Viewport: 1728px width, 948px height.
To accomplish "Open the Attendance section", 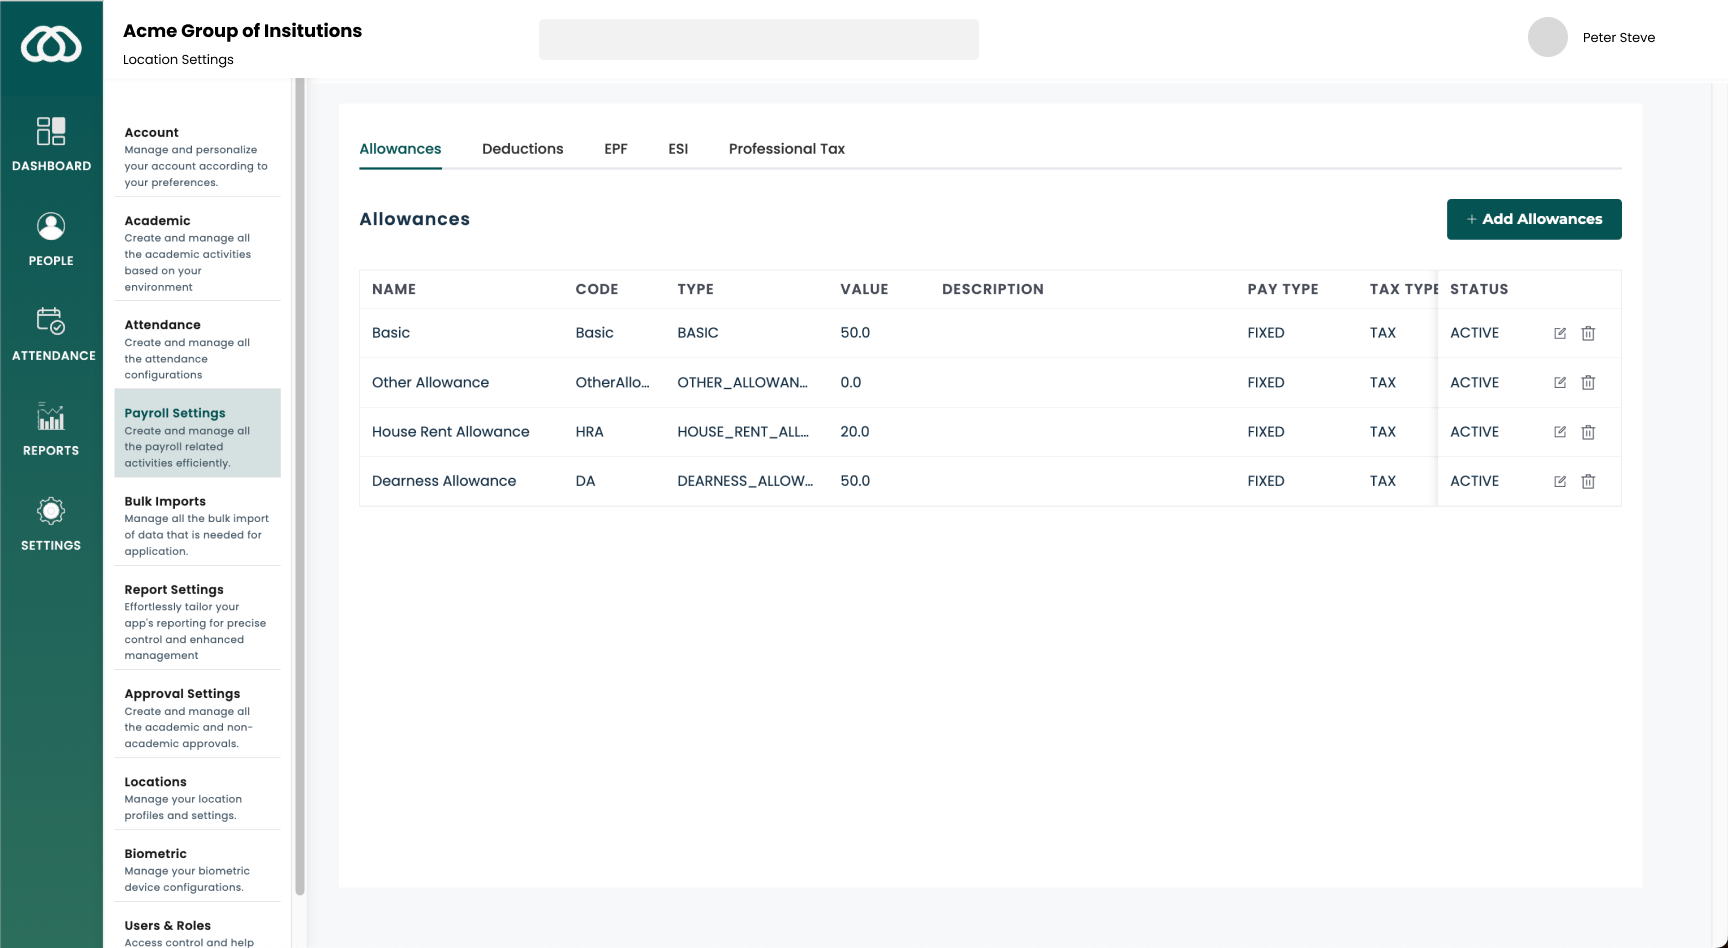I will pyautogui.click(x=53, y=334).
